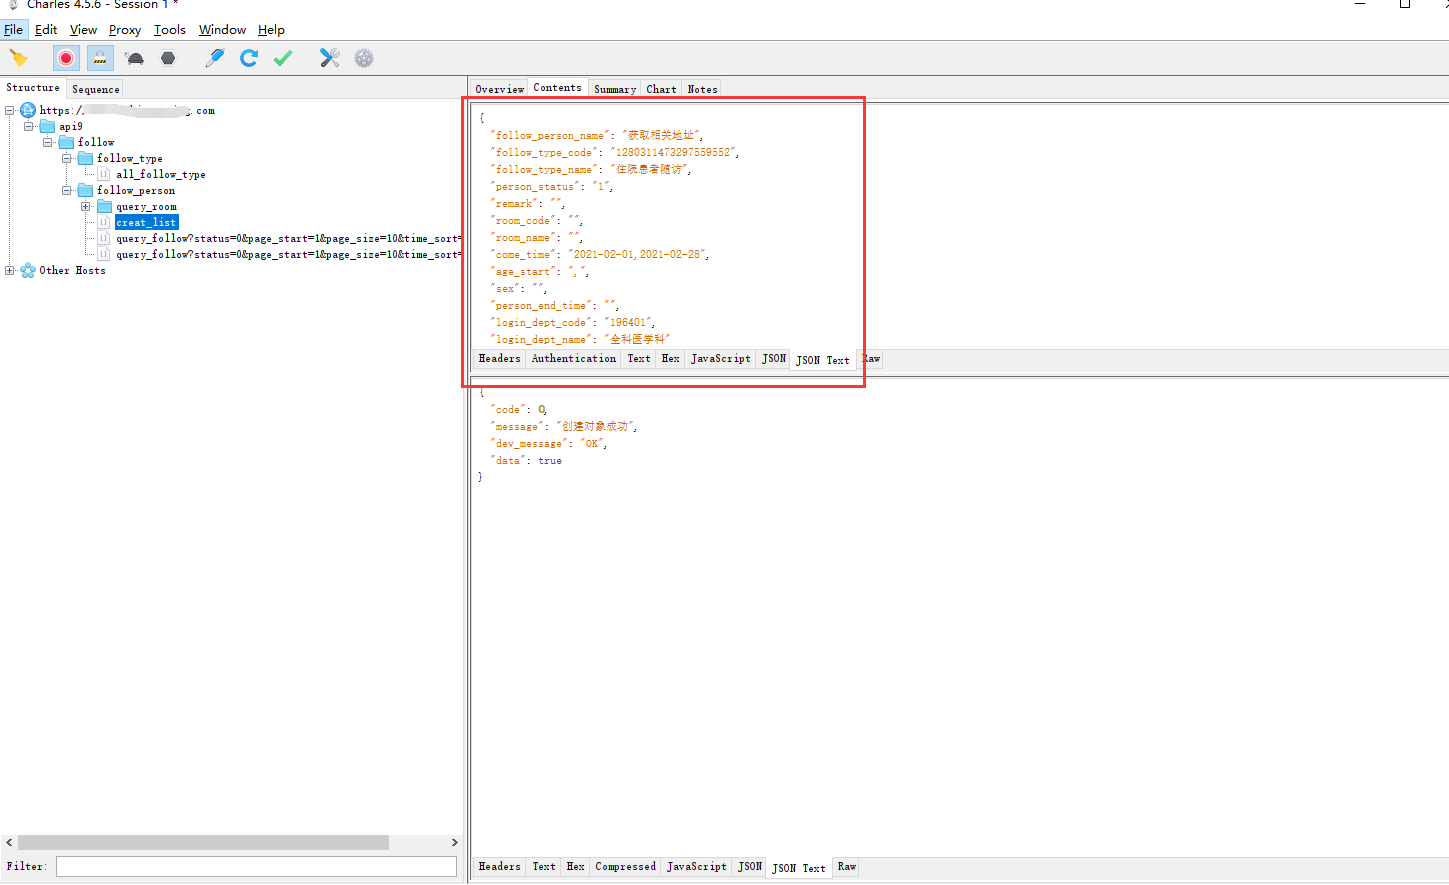Toggle throttling with the turtle icon

click(135, 58)
